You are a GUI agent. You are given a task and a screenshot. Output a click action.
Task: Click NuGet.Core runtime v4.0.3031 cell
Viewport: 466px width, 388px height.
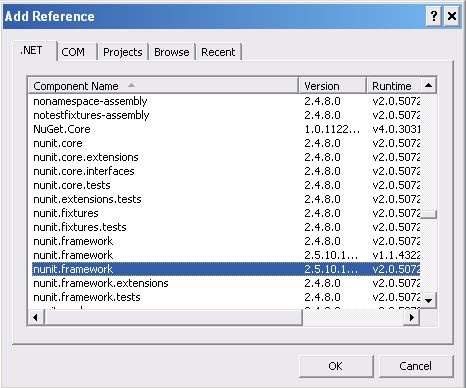pyautogui.click(x=396, y=129)
